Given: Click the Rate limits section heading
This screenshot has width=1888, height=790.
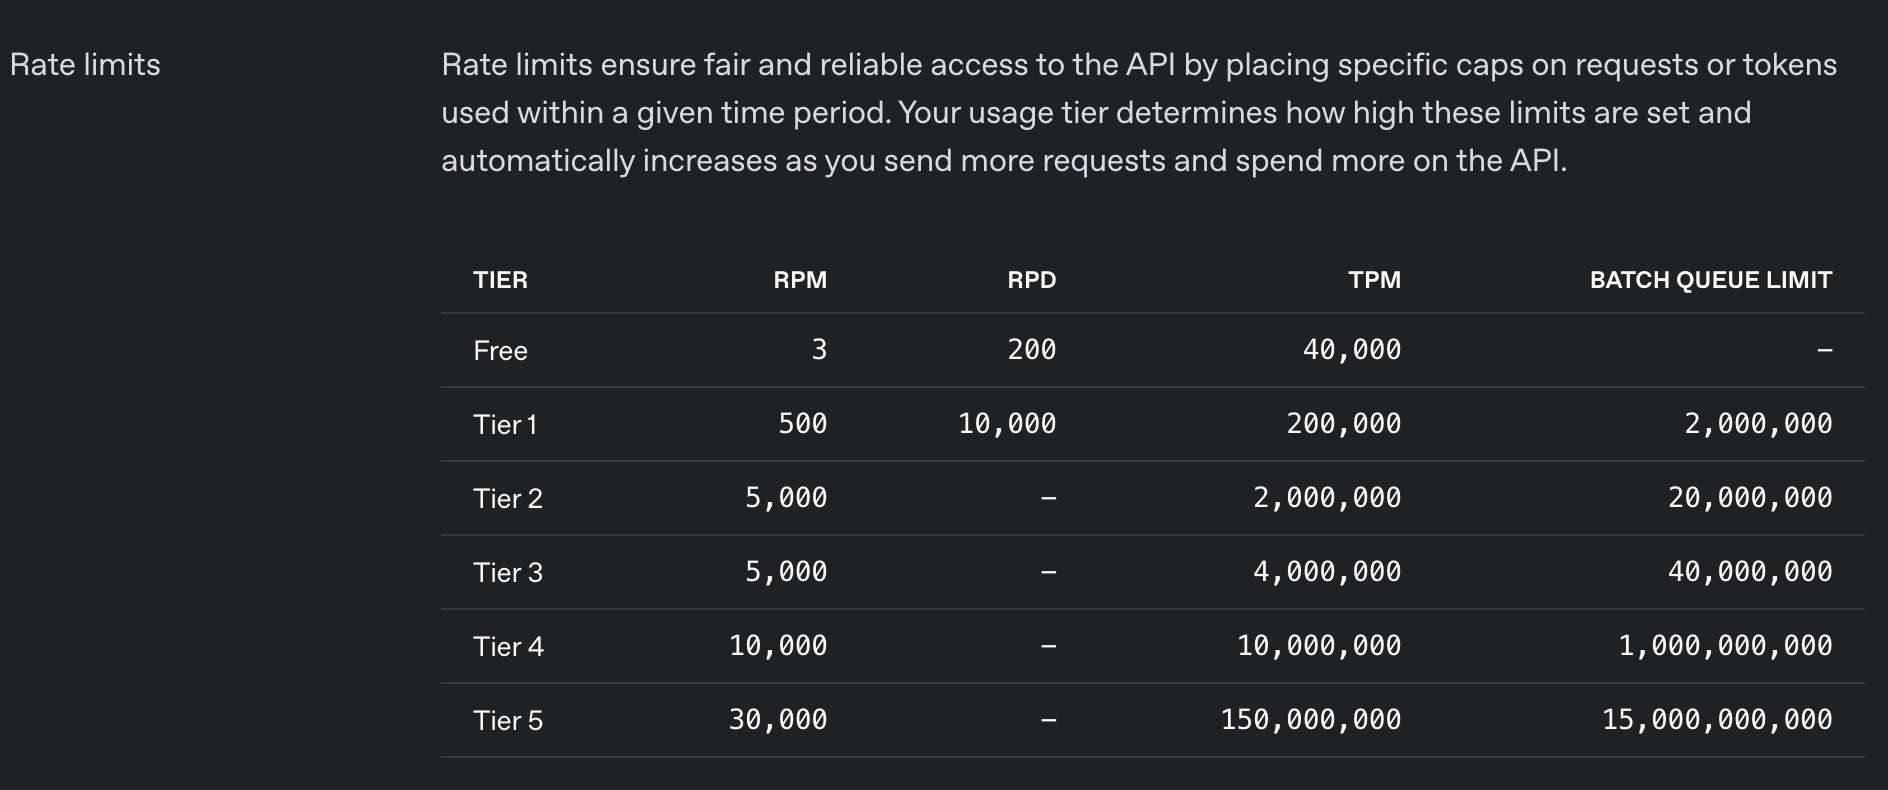Looking at the screenshot, I should coord(85,65).
